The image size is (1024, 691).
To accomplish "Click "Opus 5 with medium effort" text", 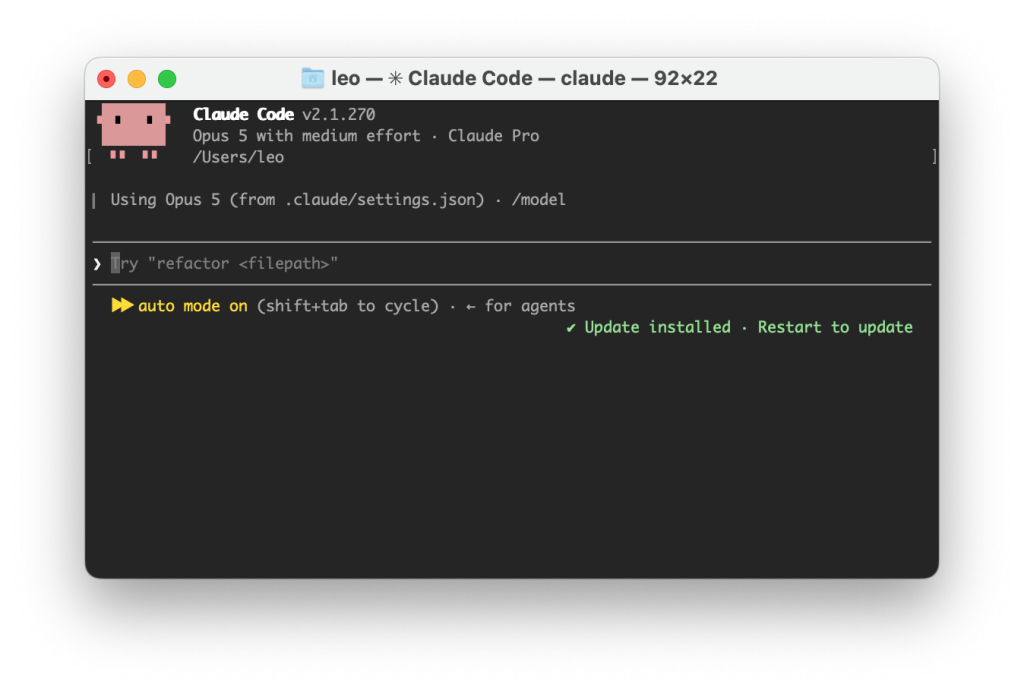I will tap(306, 136).
